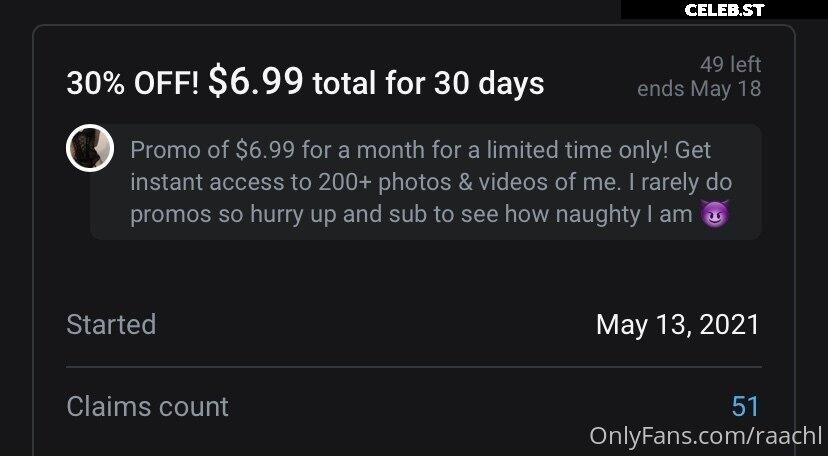Click the May 13, 2021 start date
The width and height of the screenshot is (828, 456).
tap(678, 324)
